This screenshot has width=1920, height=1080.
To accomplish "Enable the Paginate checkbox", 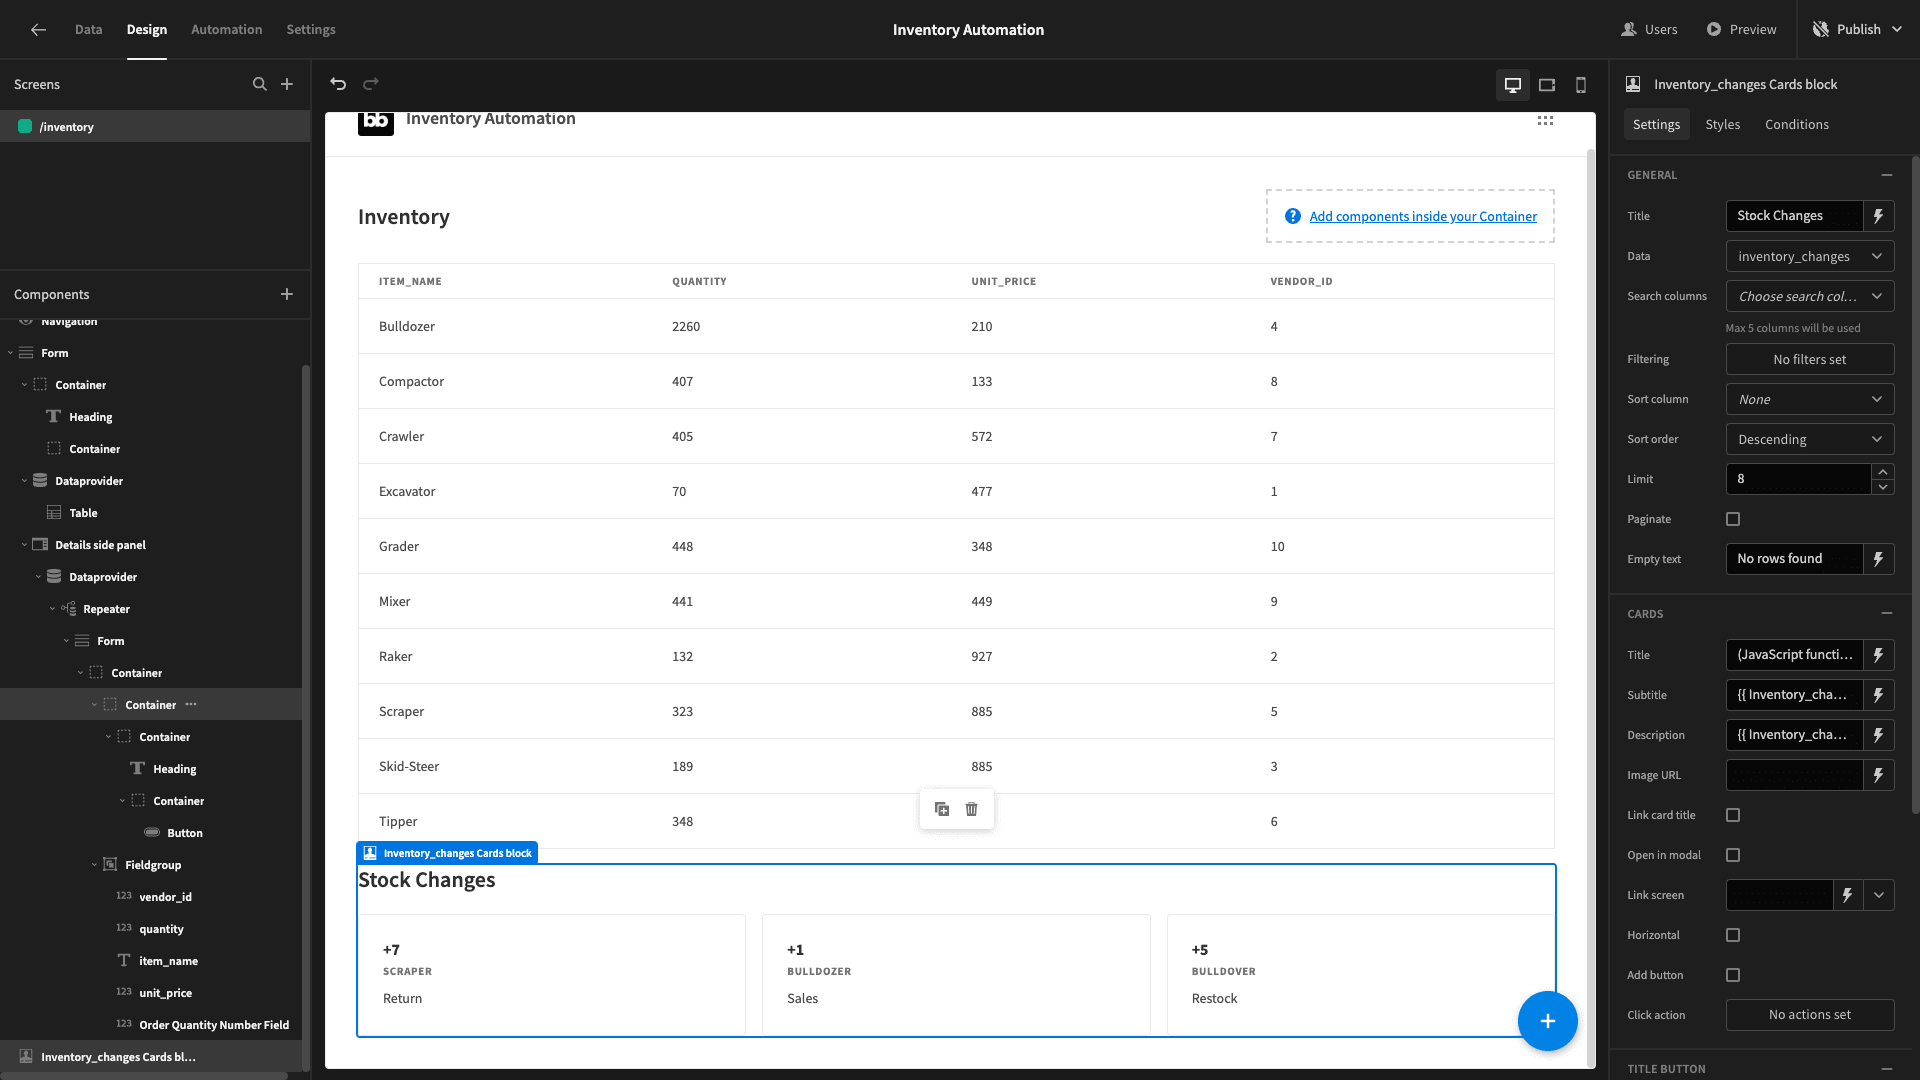I will pos(1733,519).
